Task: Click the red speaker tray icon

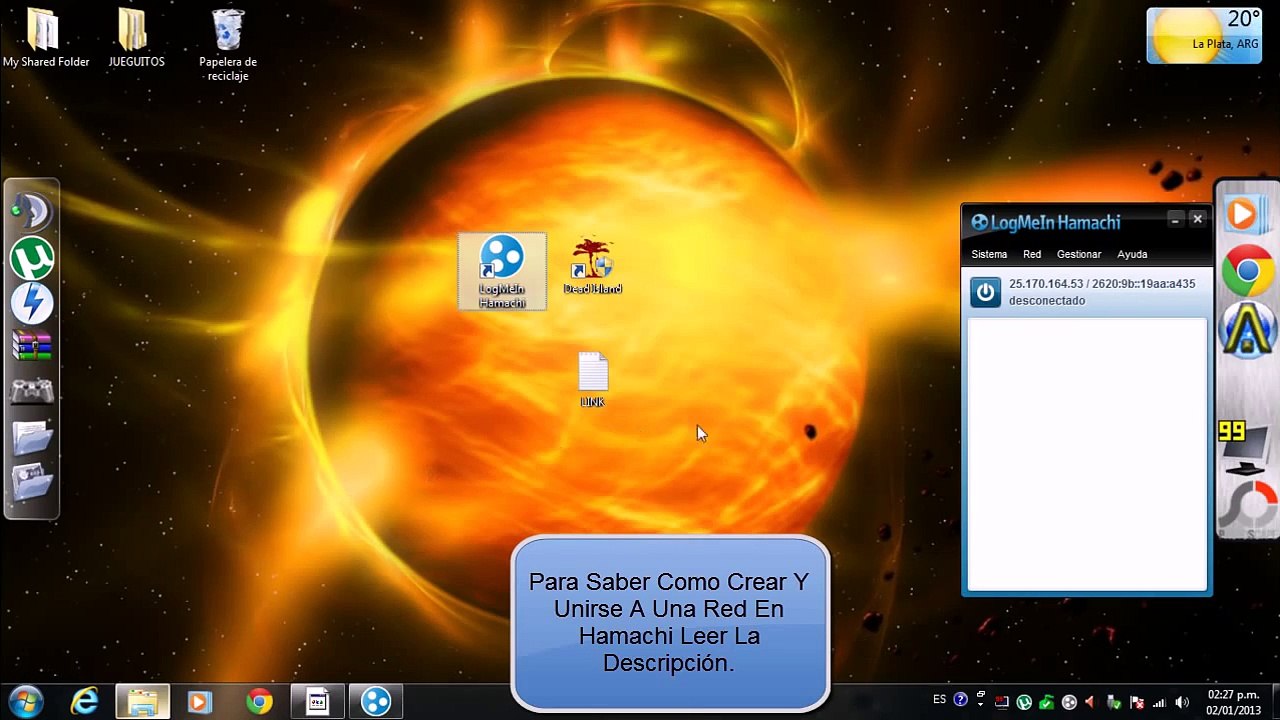Action: (x=1090, y=702)
